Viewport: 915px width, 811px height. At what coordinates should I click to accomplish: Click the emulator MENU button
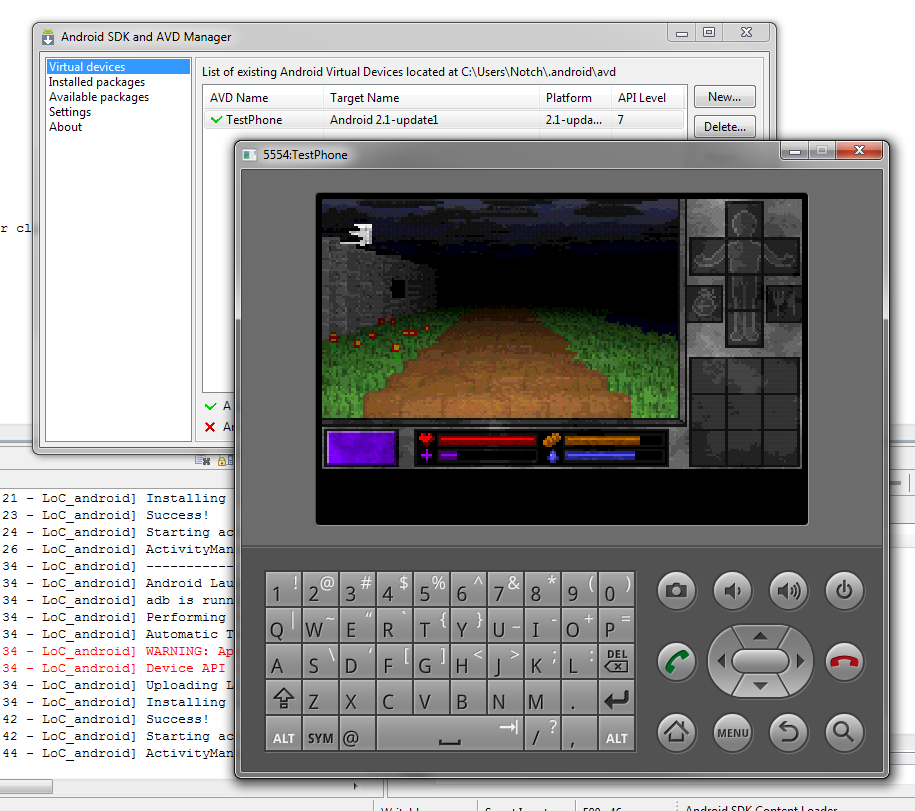[732, 732]
